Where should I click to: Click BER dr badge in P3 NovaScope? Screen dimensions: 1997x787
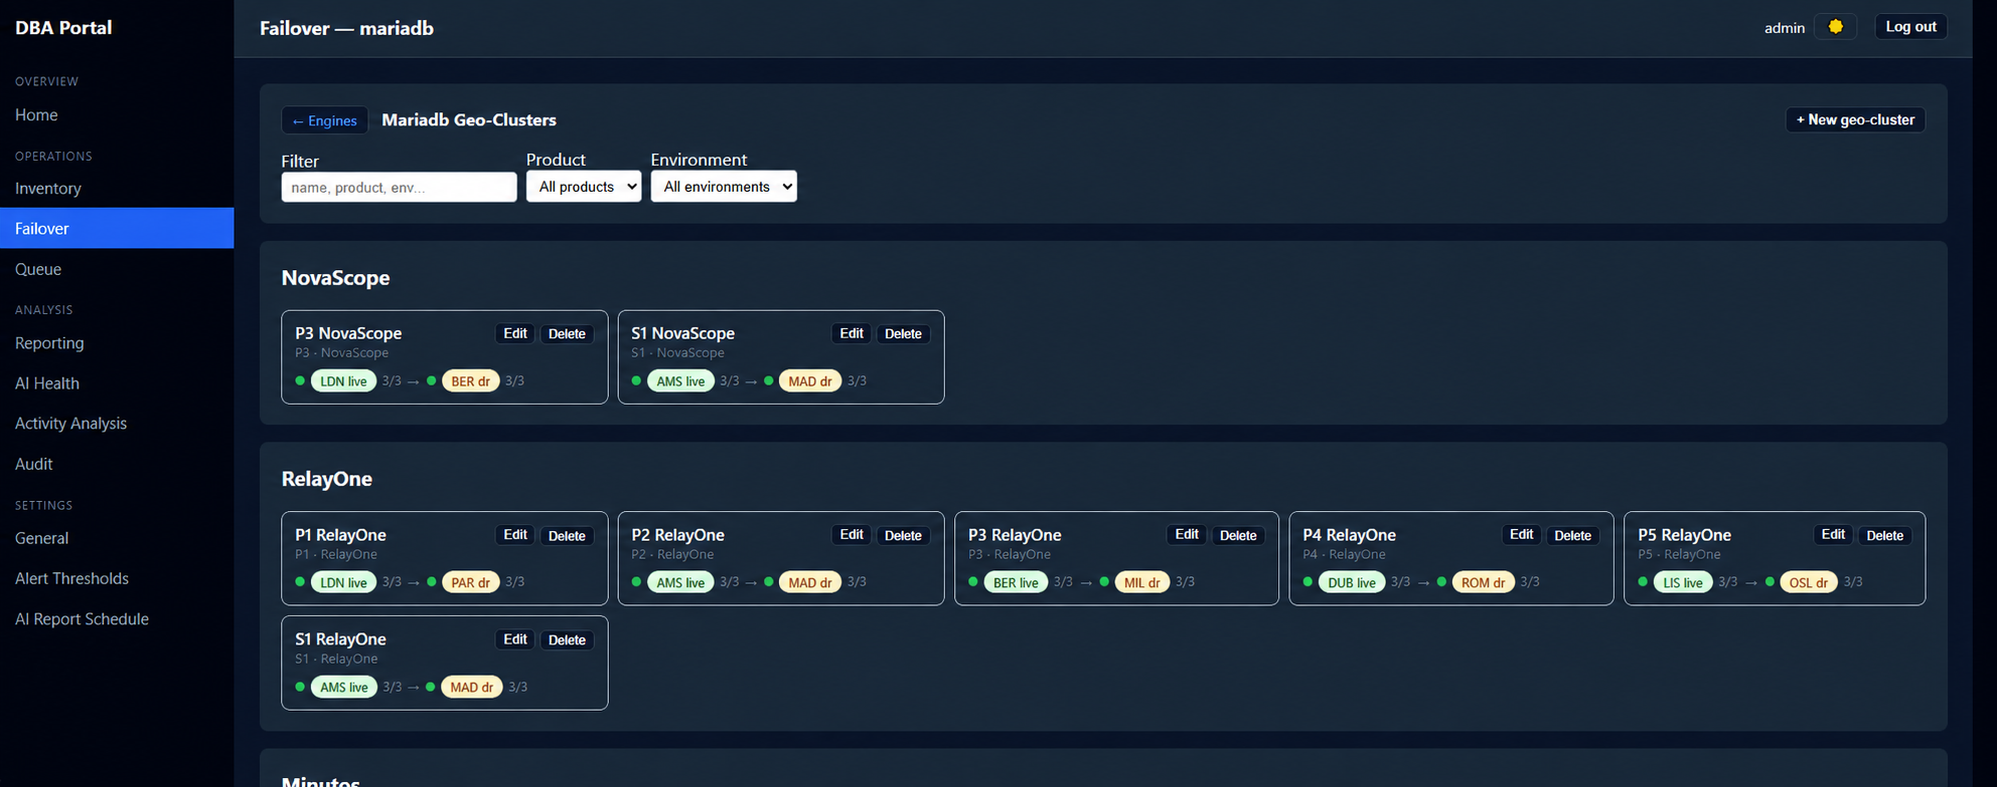point(470,381)
